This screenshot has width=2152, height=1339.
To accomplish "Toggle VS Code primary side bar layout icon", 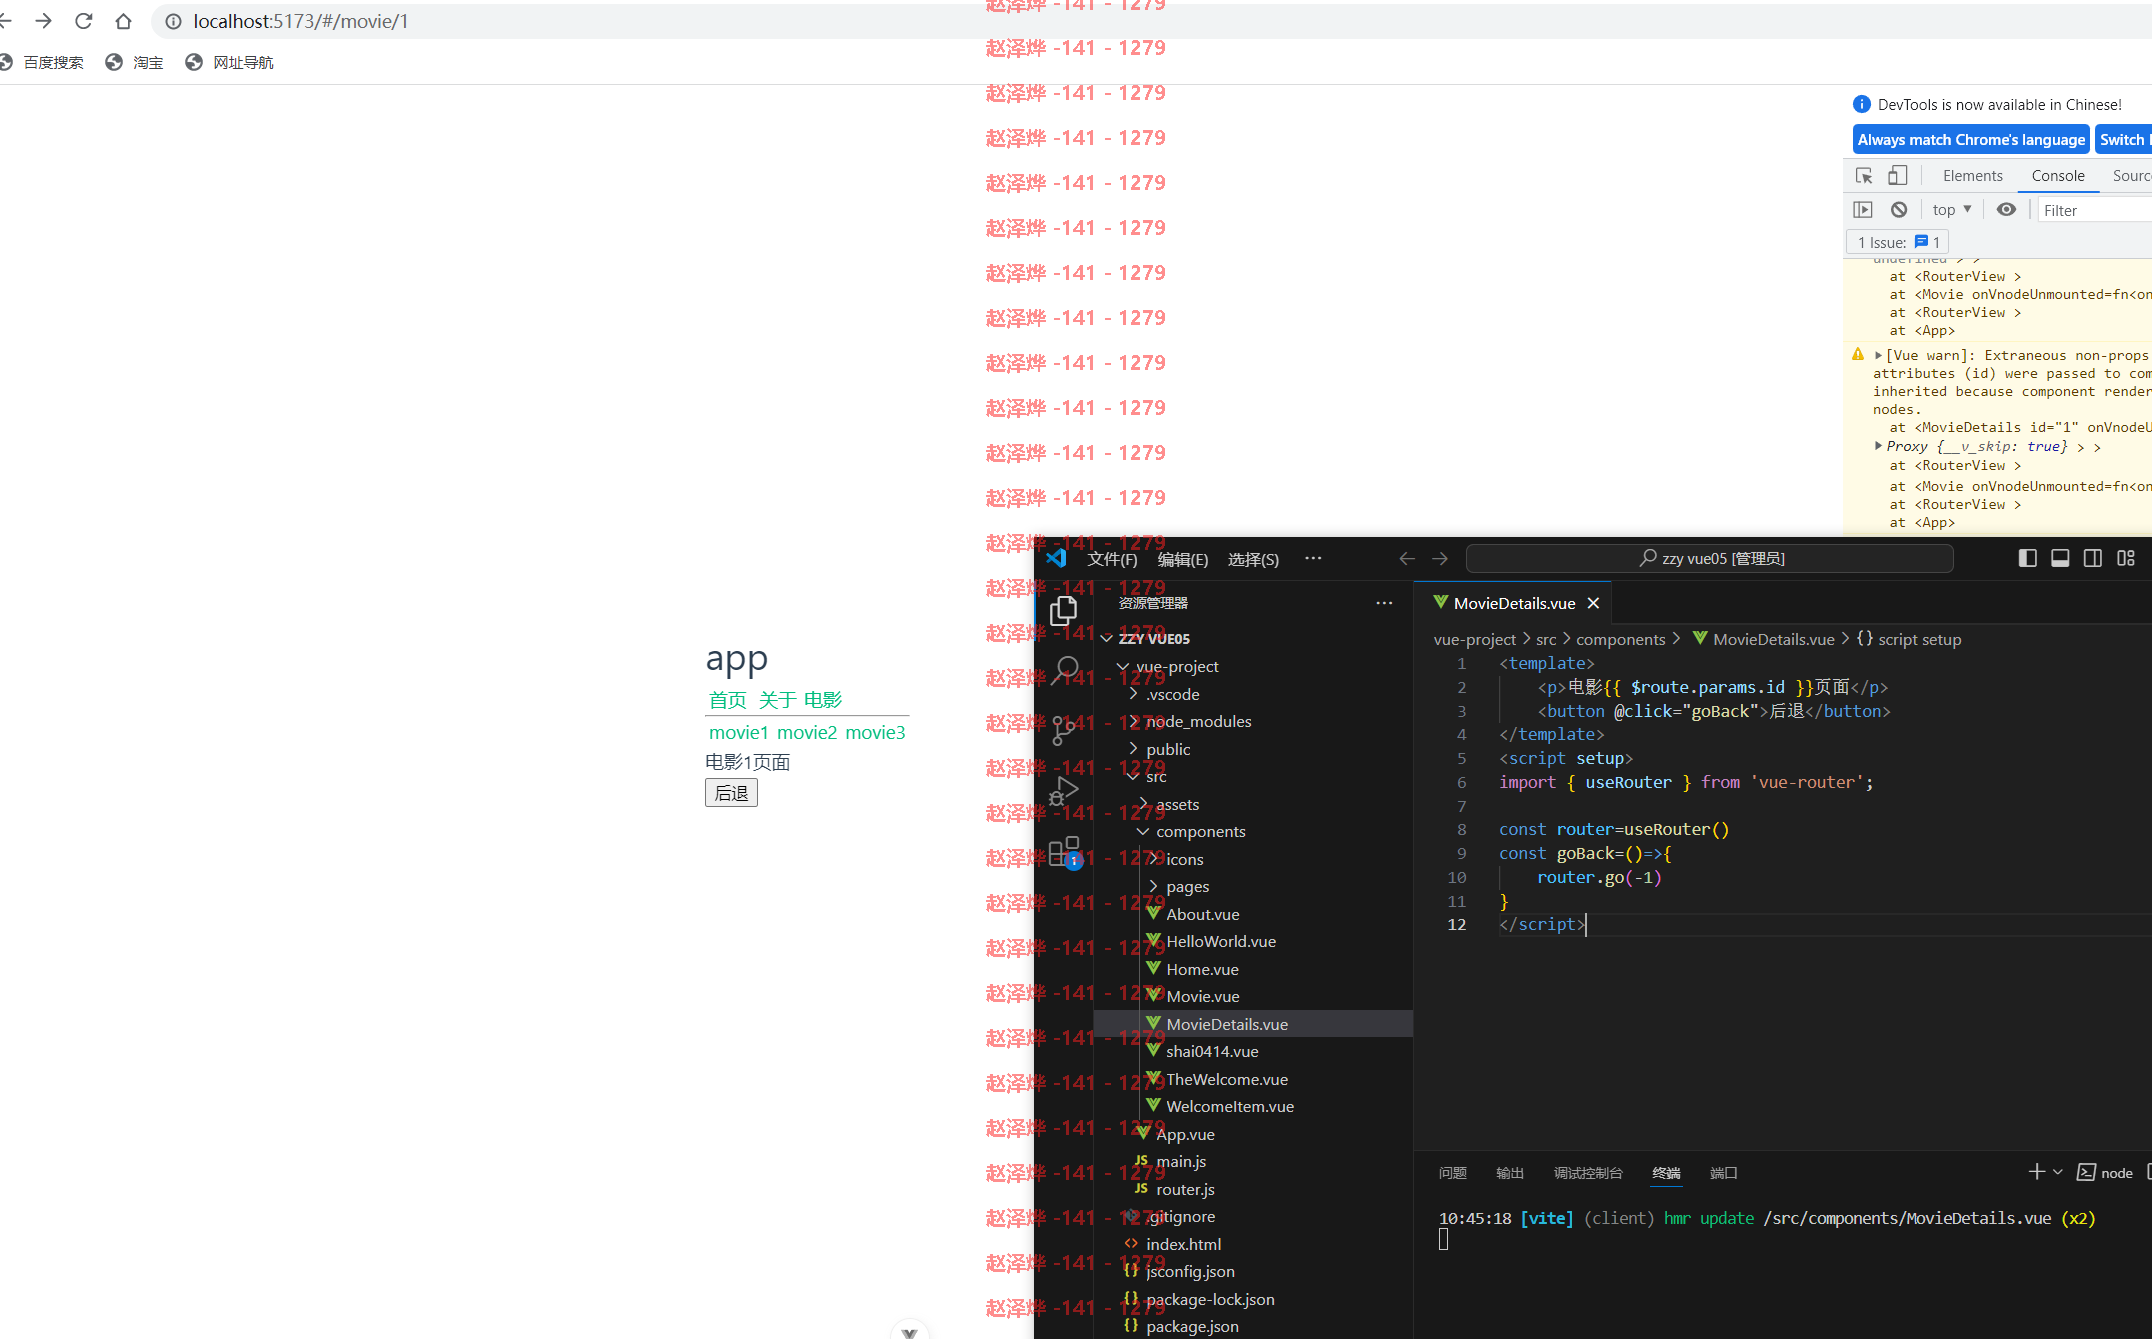I will 2028,558.
